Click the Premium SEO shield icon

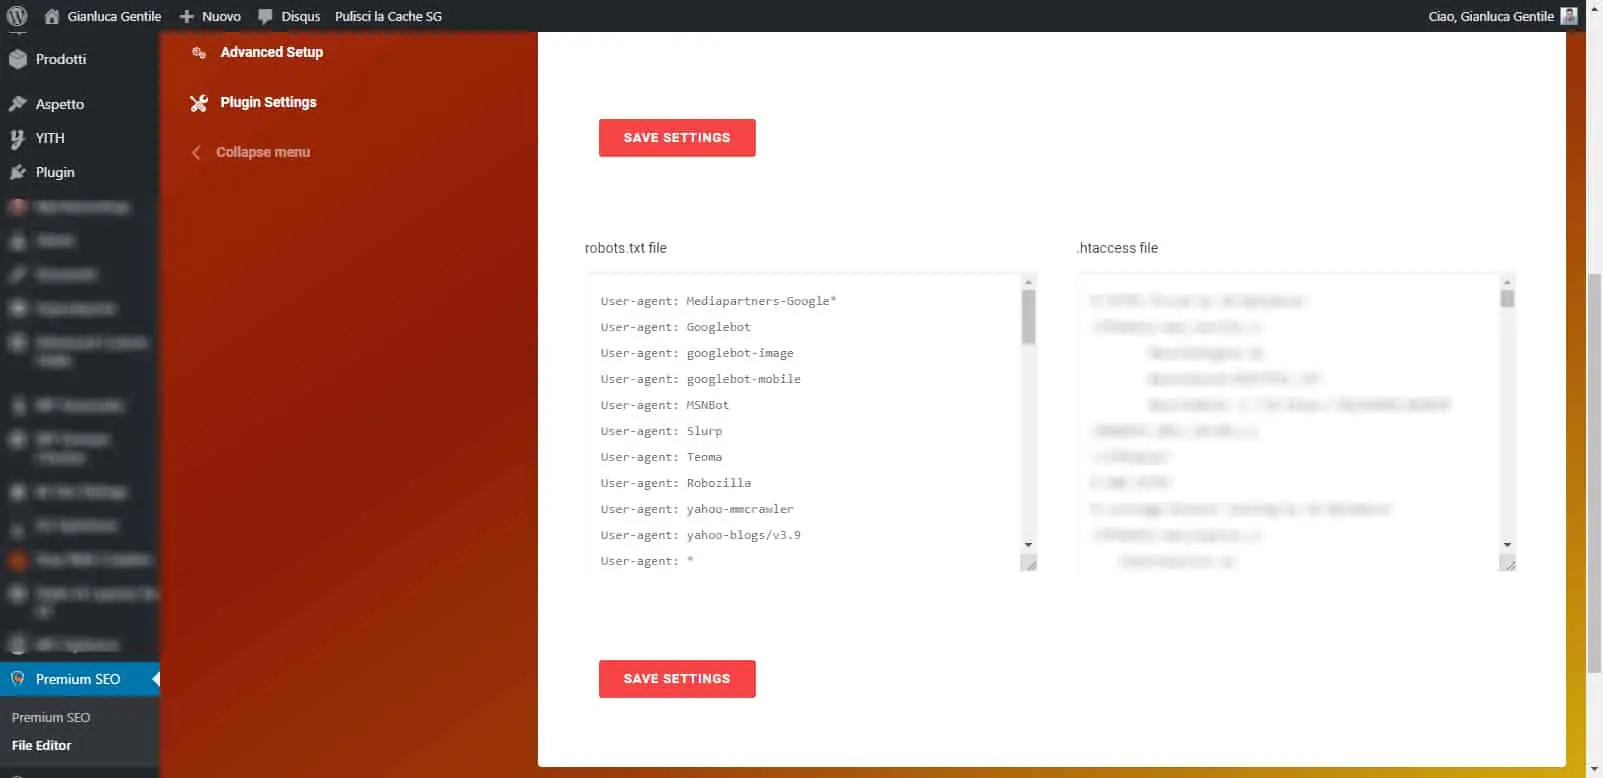17,679
